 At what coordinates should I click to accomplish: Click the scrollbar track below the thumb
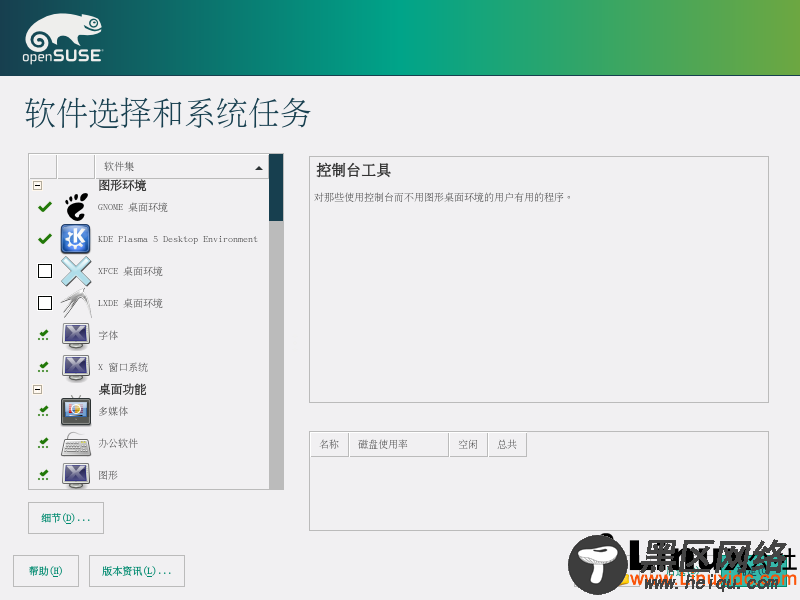[276, 355]
